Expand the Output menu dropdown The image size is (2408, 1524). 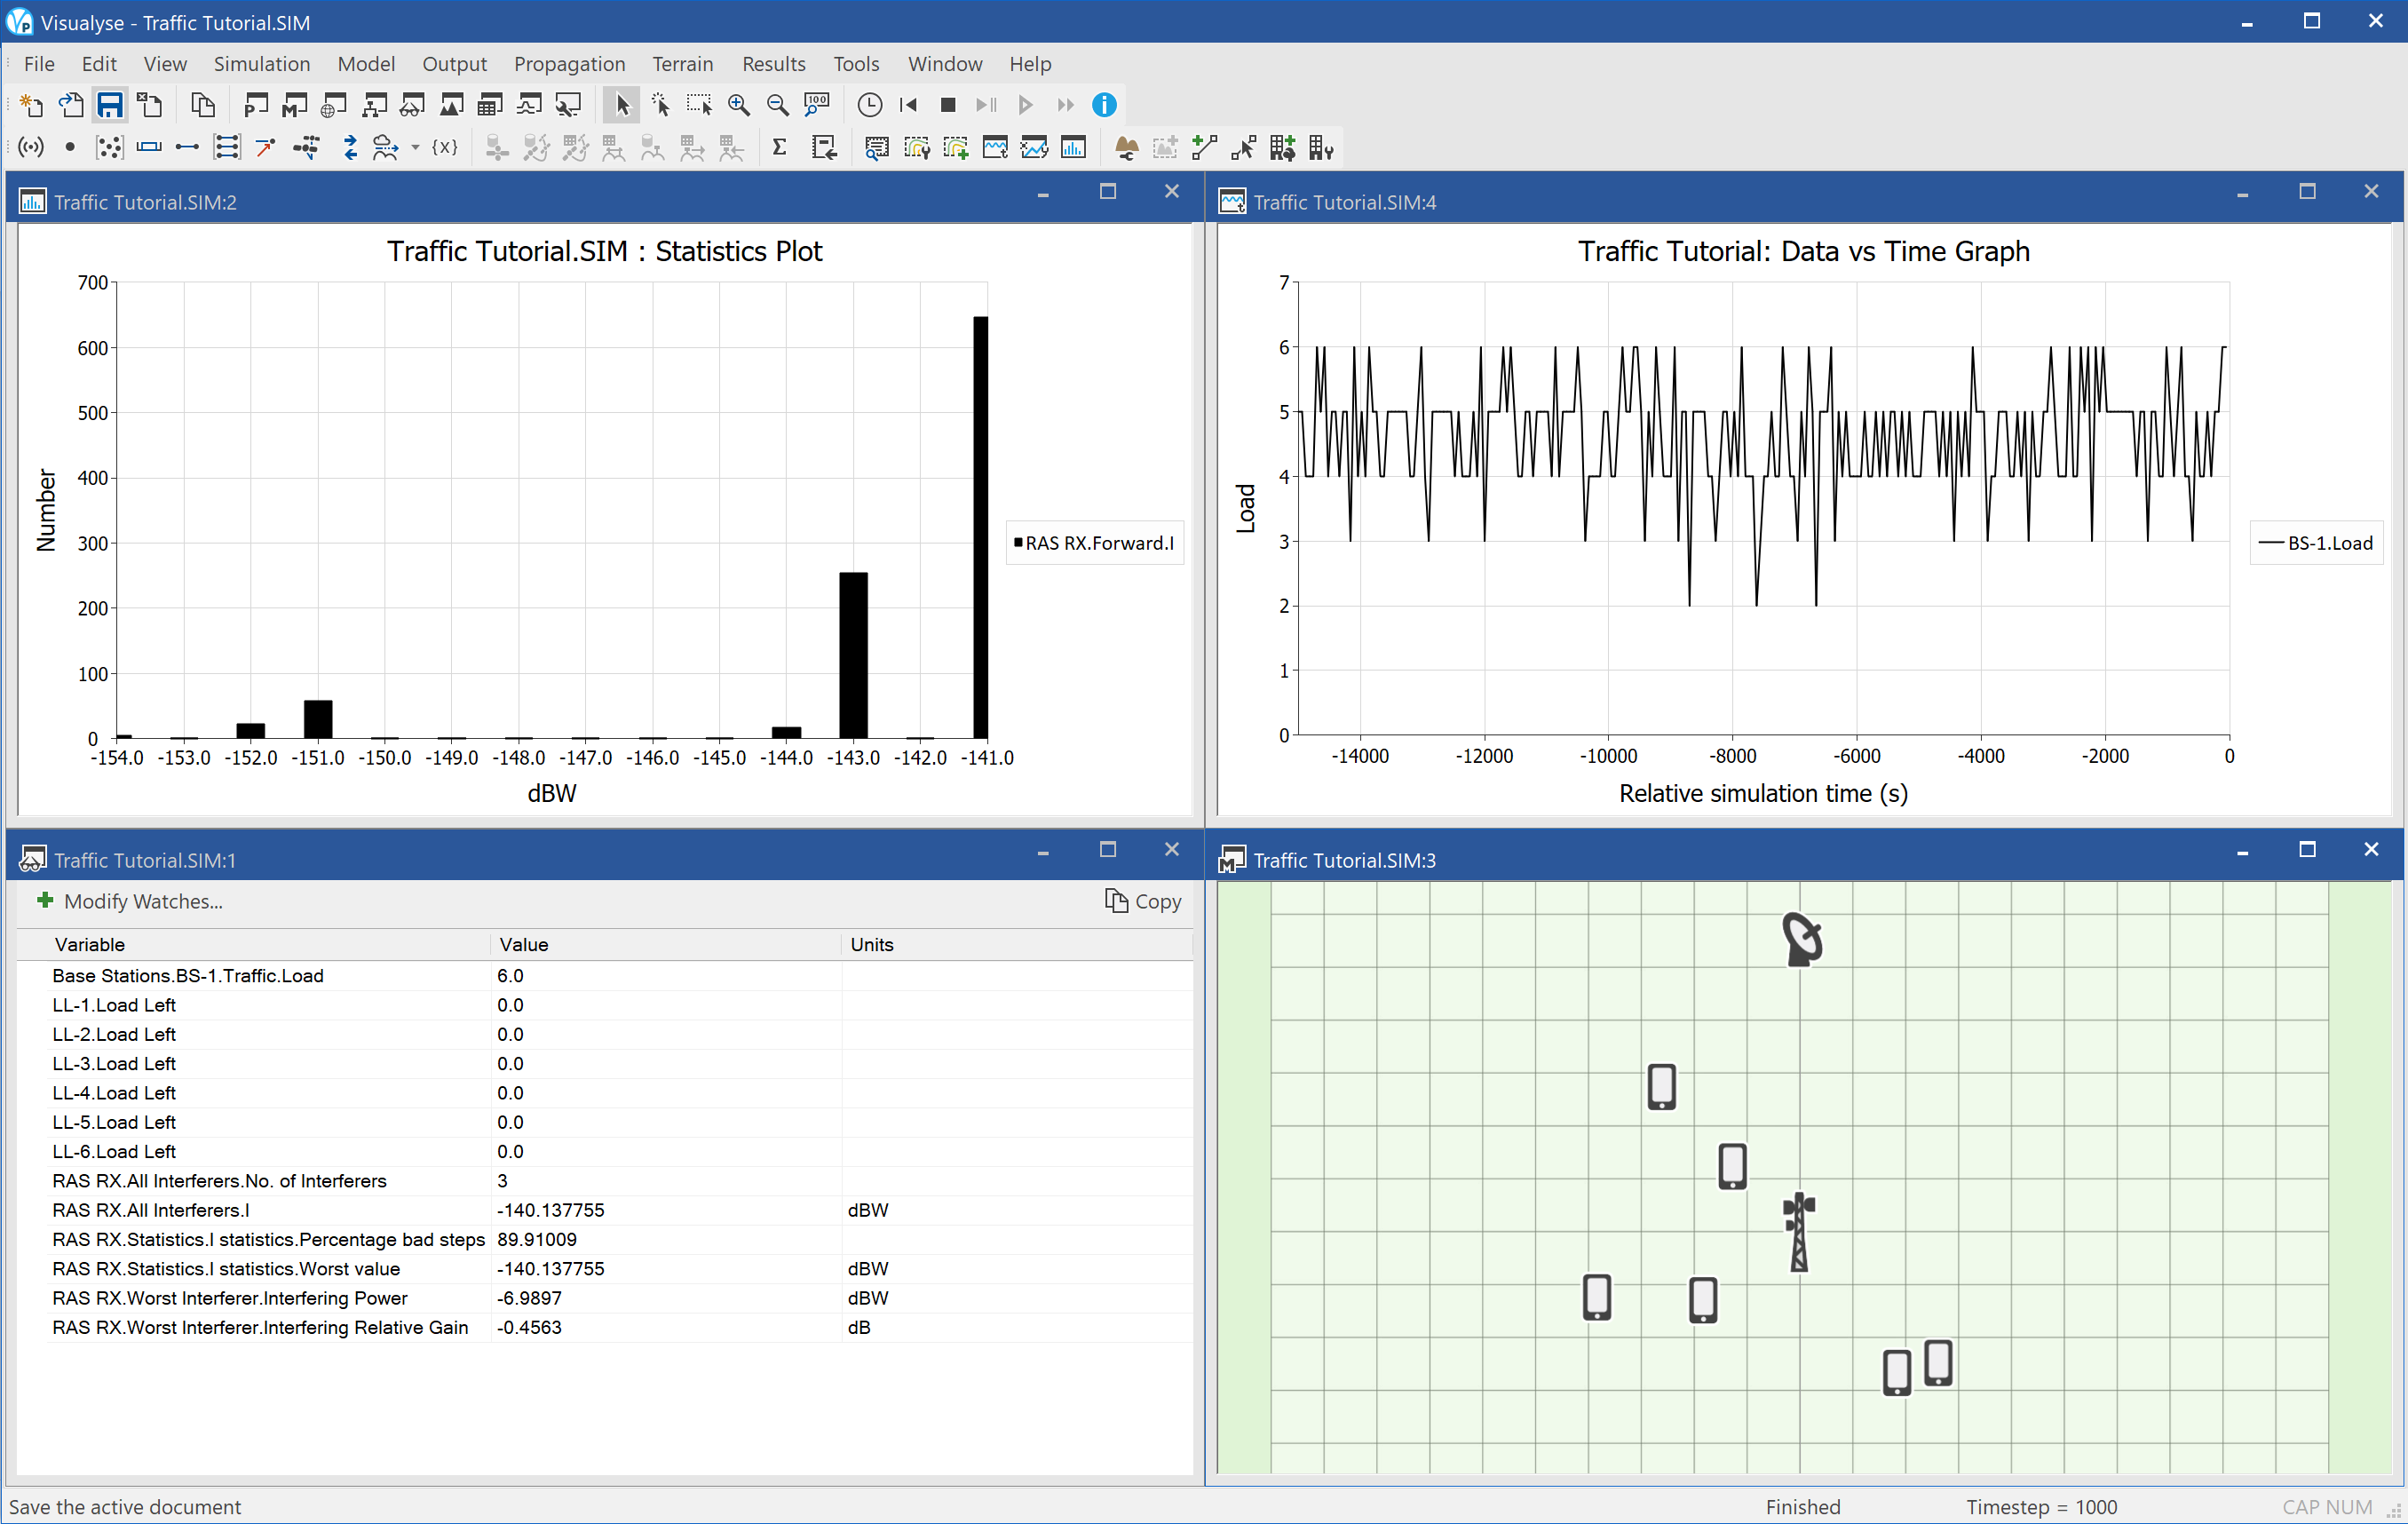451,63
